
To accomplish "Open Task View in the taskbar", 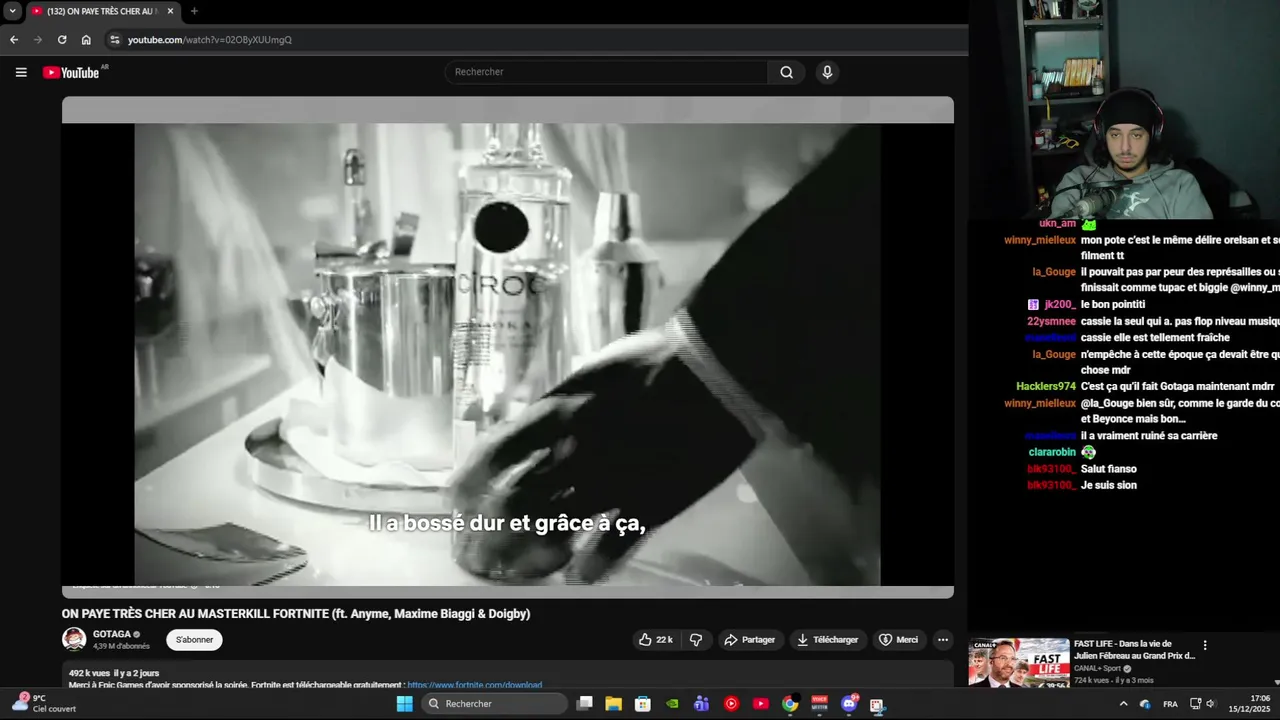I will 585,704.
